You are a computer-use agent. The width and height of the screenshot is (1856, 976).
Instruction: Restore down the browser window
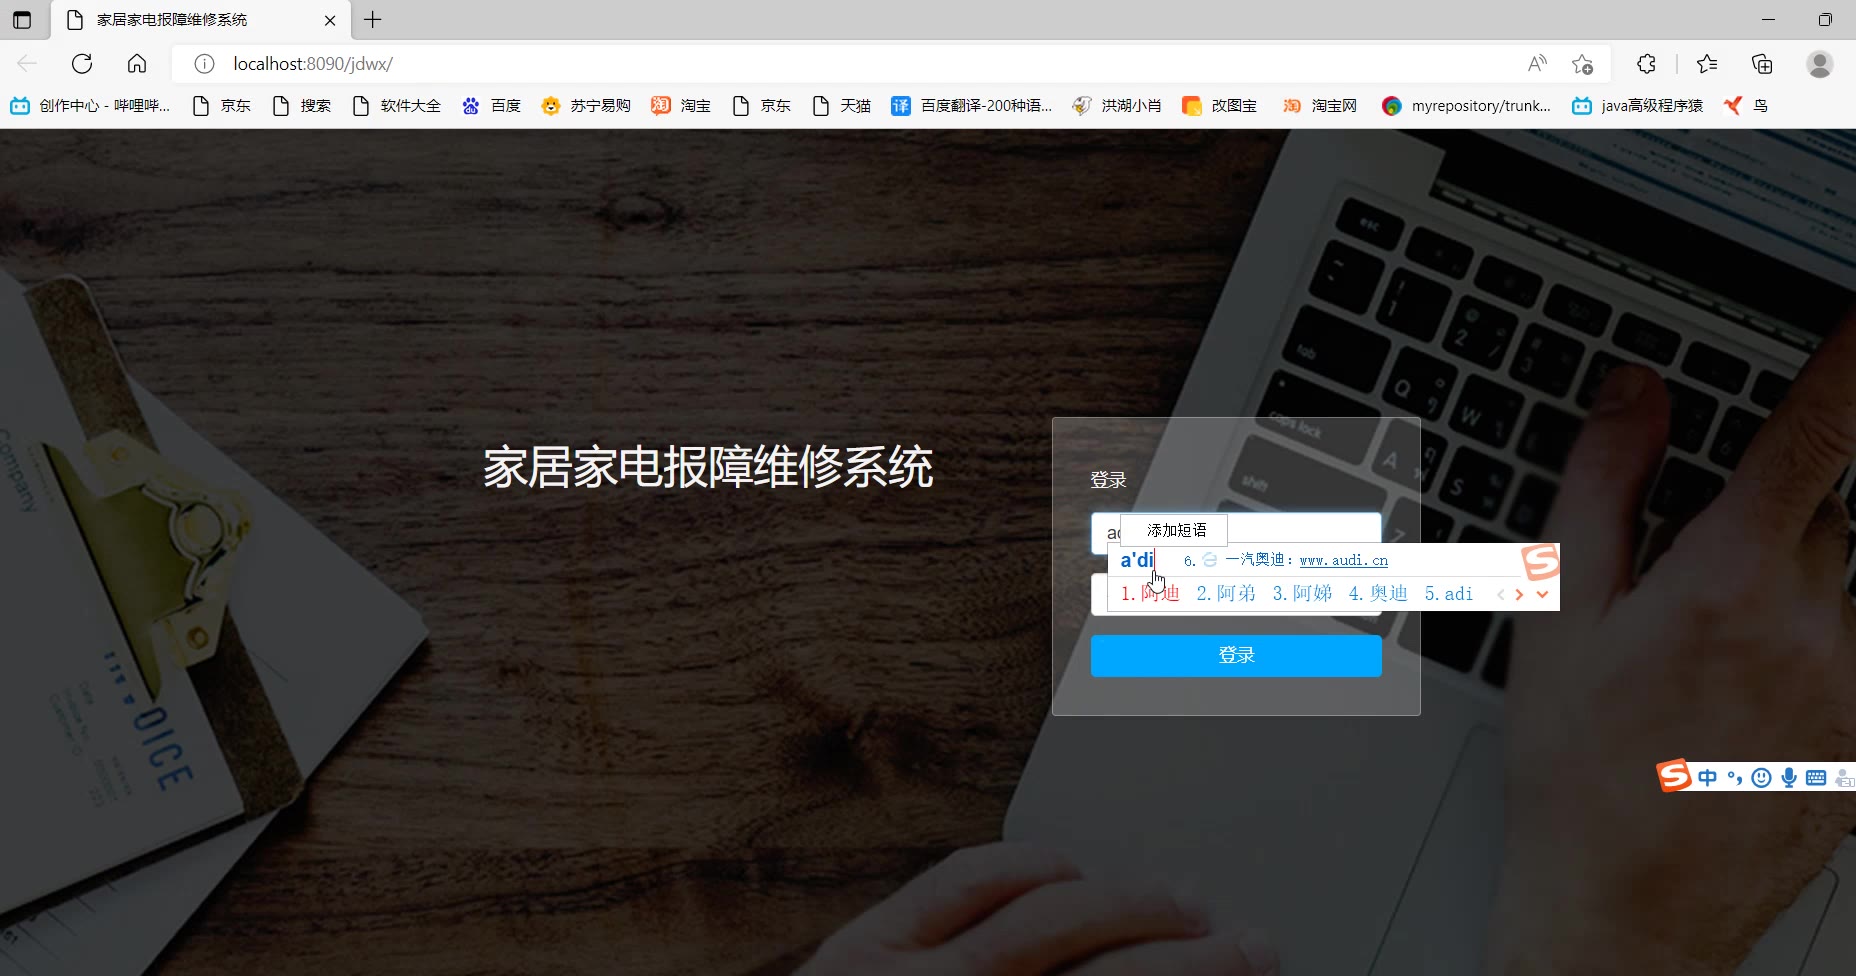(1825, 20)
